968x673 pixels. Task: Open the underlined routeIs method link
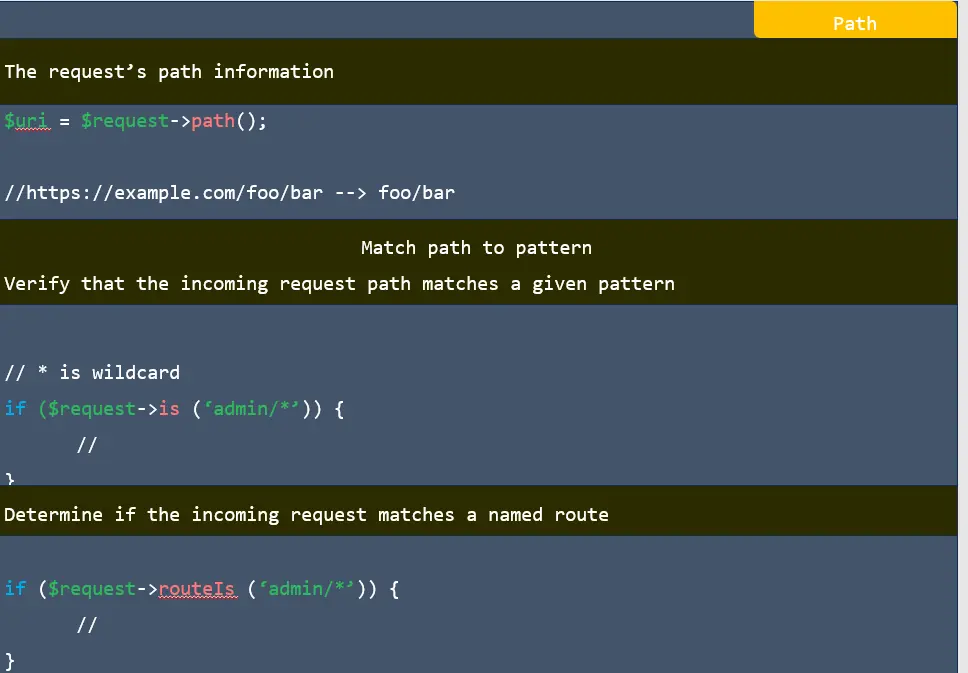point(197,589)
